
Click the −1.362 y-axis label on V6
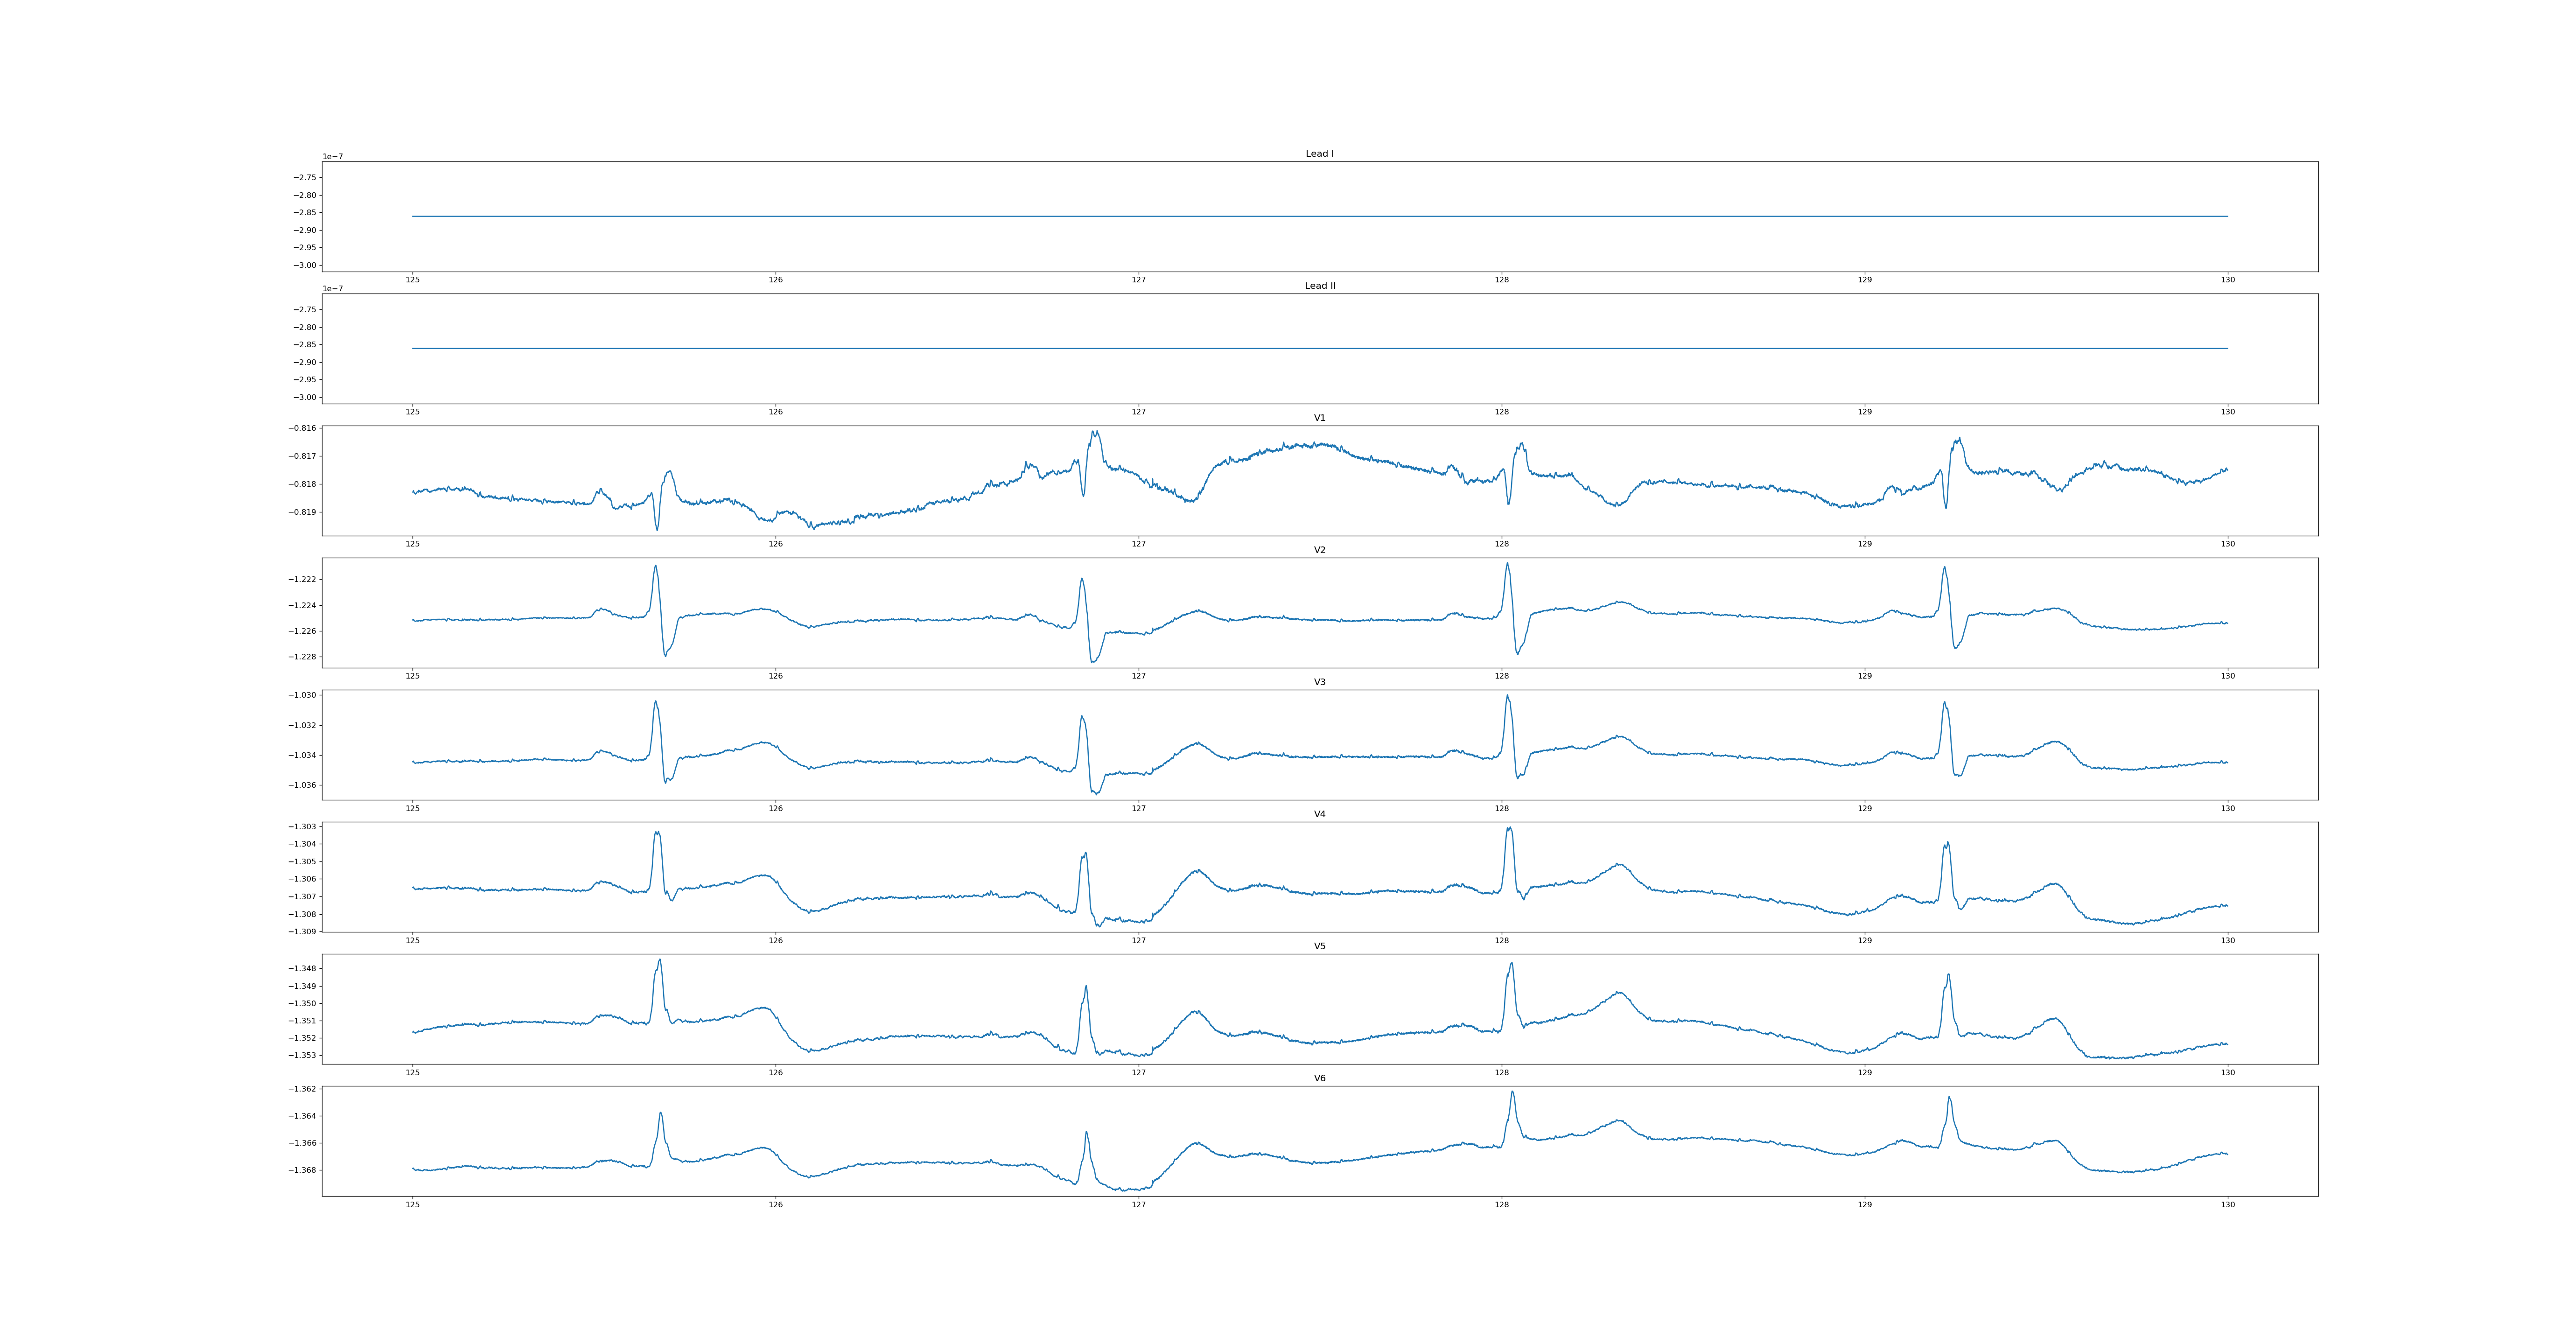(x=302, y=1089)
